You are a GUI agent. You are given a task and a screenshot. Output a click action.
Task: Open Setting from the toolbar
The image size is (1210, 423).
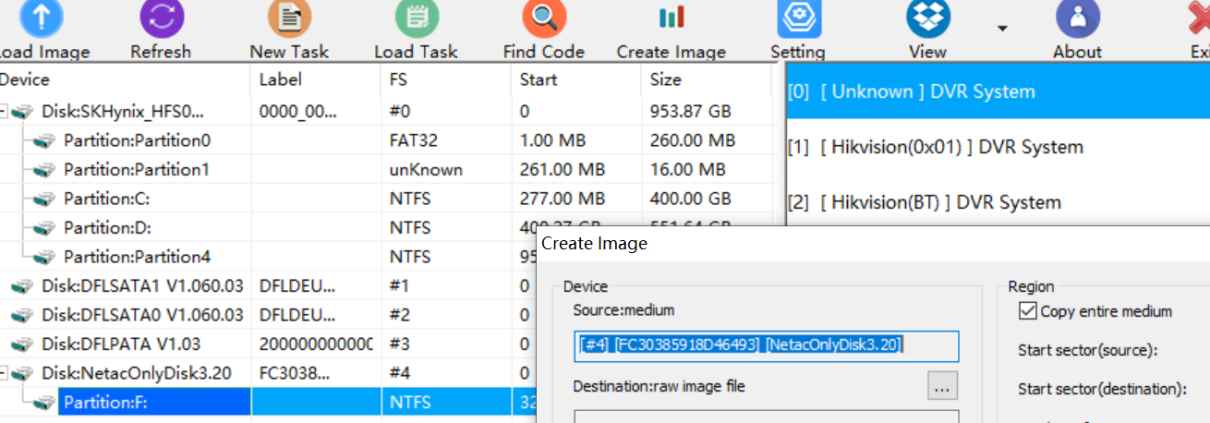[x=798, y=18]
